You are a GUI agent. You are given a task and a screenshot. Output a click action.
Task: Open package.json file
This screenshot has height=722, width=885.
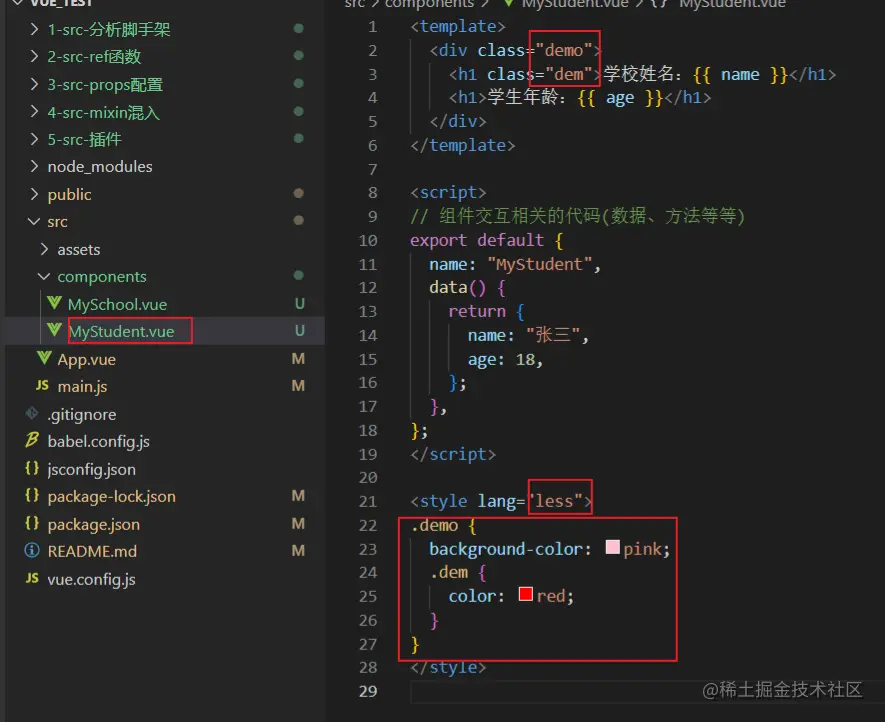pyautogui.click(x=94, y=524)
